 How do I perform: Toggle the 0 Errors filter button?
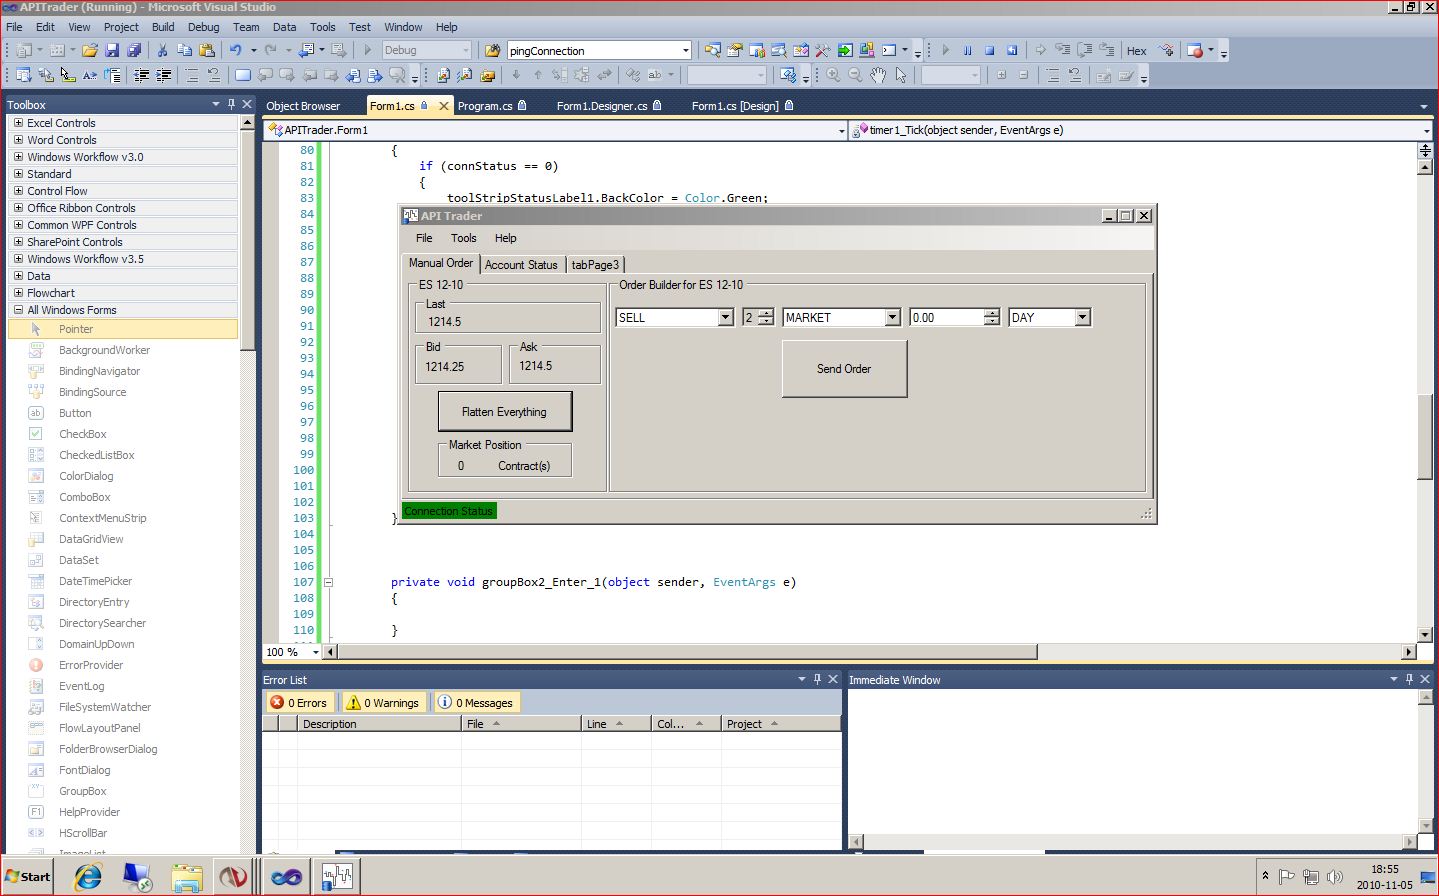(x=300, y=702)
